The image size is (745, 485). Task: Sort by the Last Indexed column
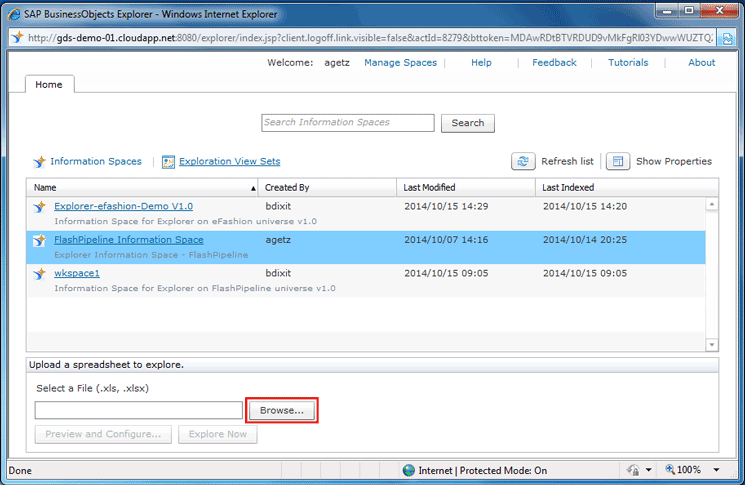(x=627, y=188)
